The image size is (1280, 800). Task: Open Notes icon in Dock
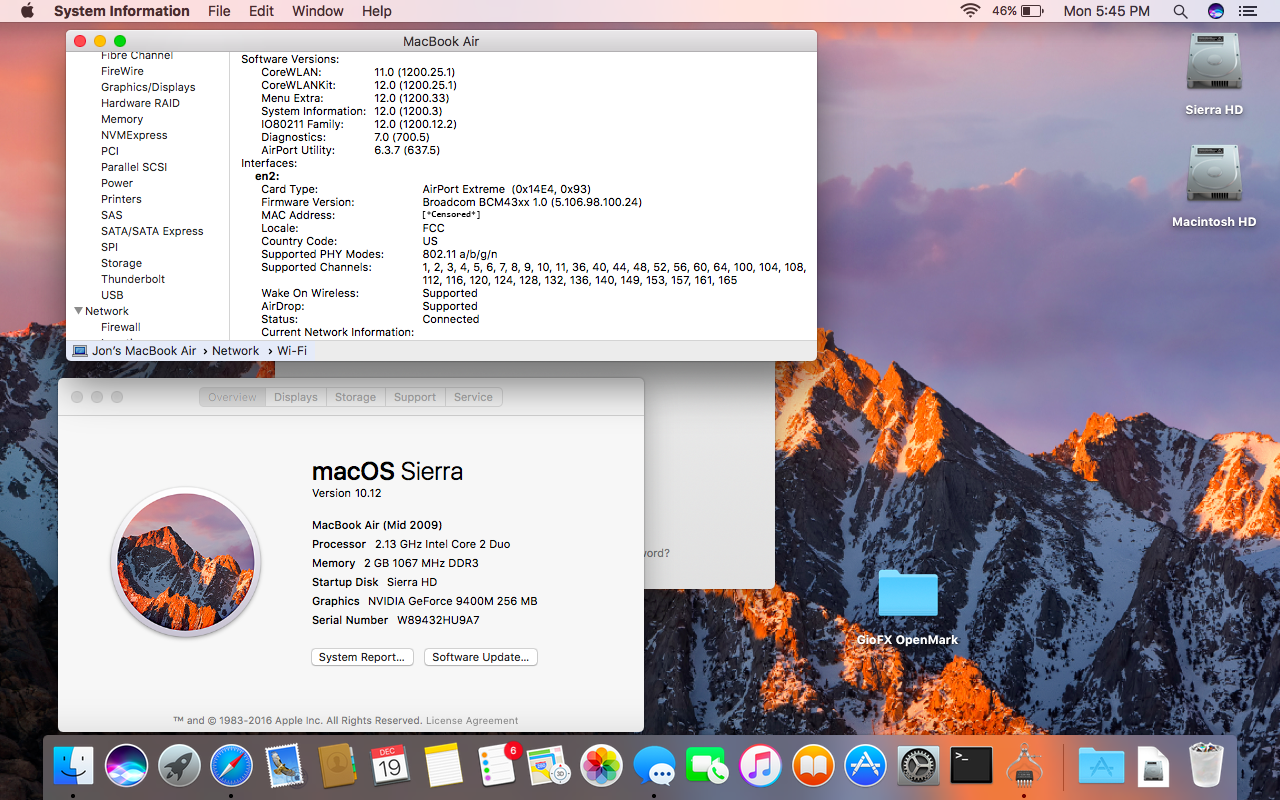[x=443, y=767]
